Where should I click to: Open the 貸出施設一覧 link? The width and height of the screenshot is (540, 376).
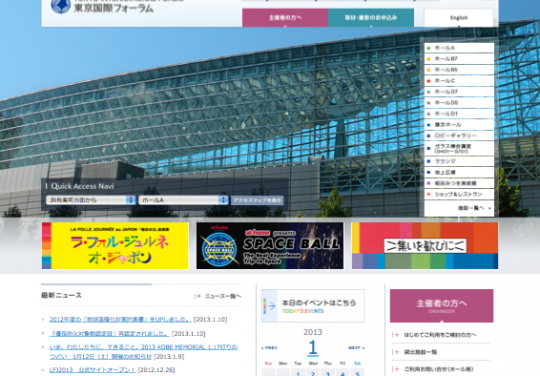[420, 352]
